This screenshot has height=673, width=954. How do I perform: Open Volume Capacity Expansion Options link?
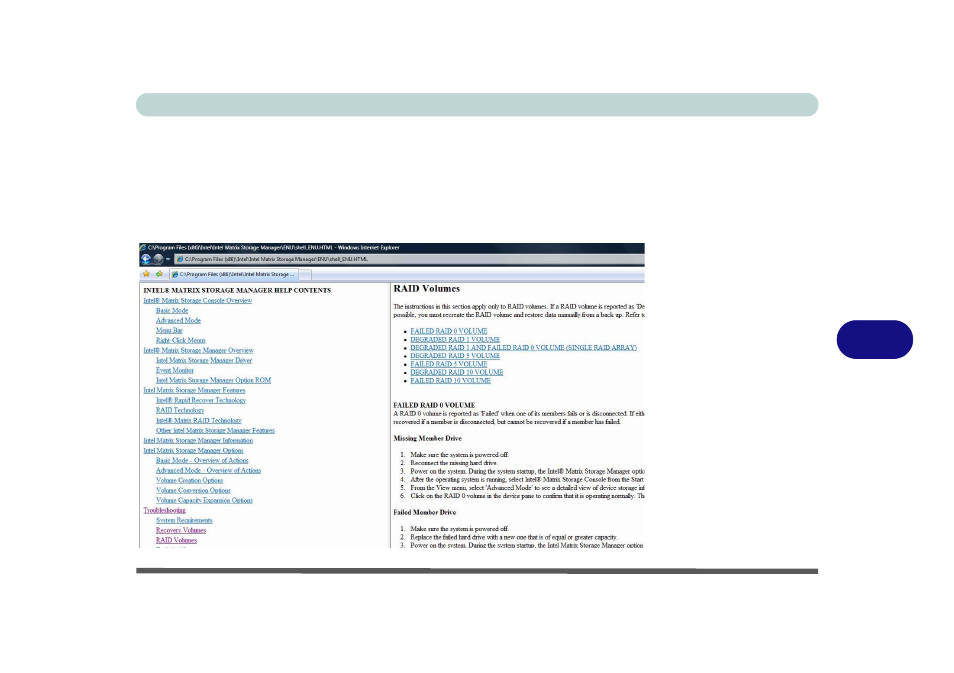[204, 501]
